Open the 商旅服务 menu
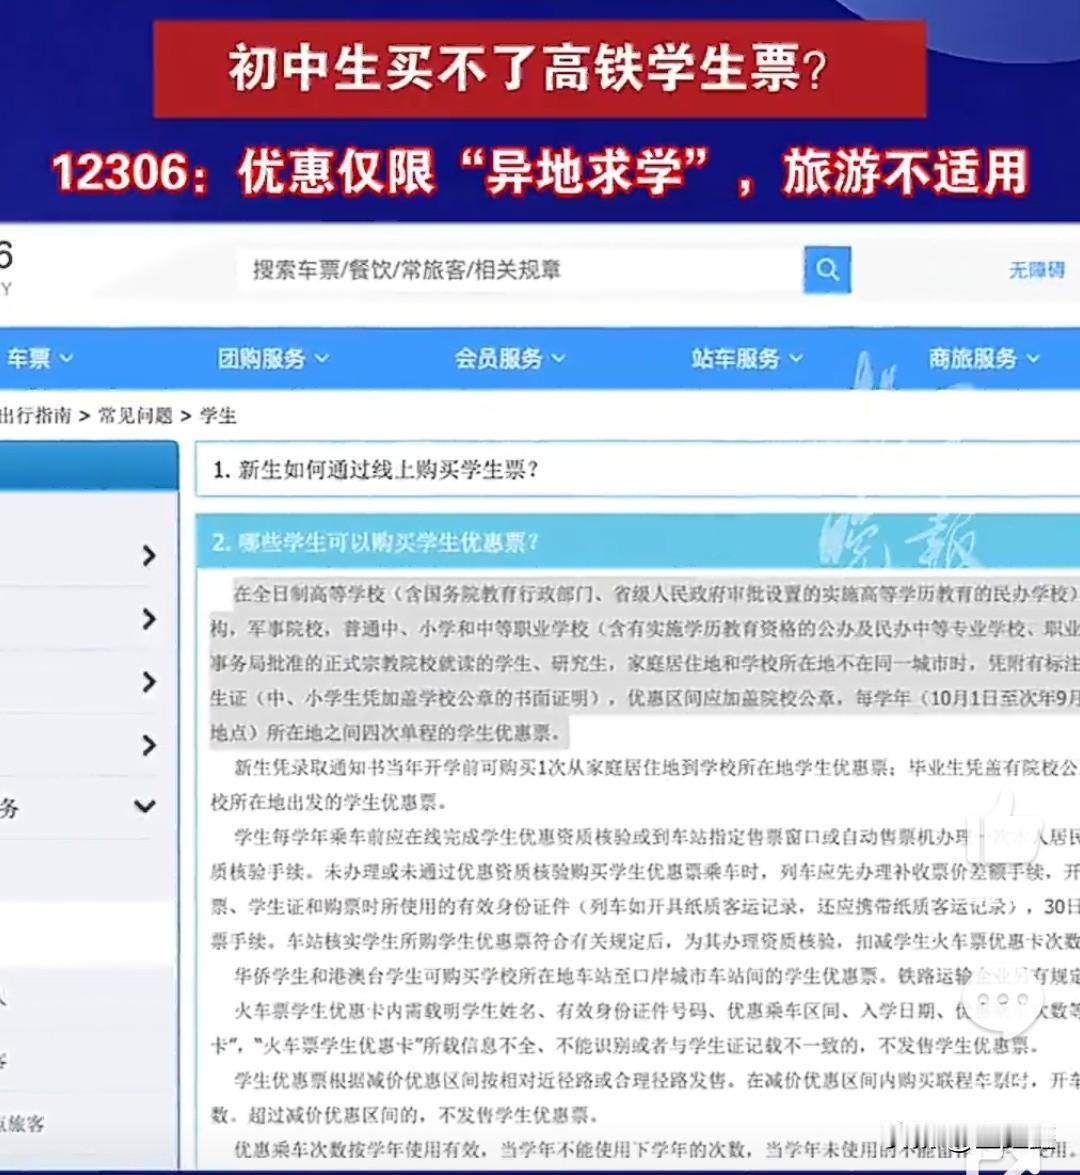Screen dimensions: 1080x1175 (984, 358)
